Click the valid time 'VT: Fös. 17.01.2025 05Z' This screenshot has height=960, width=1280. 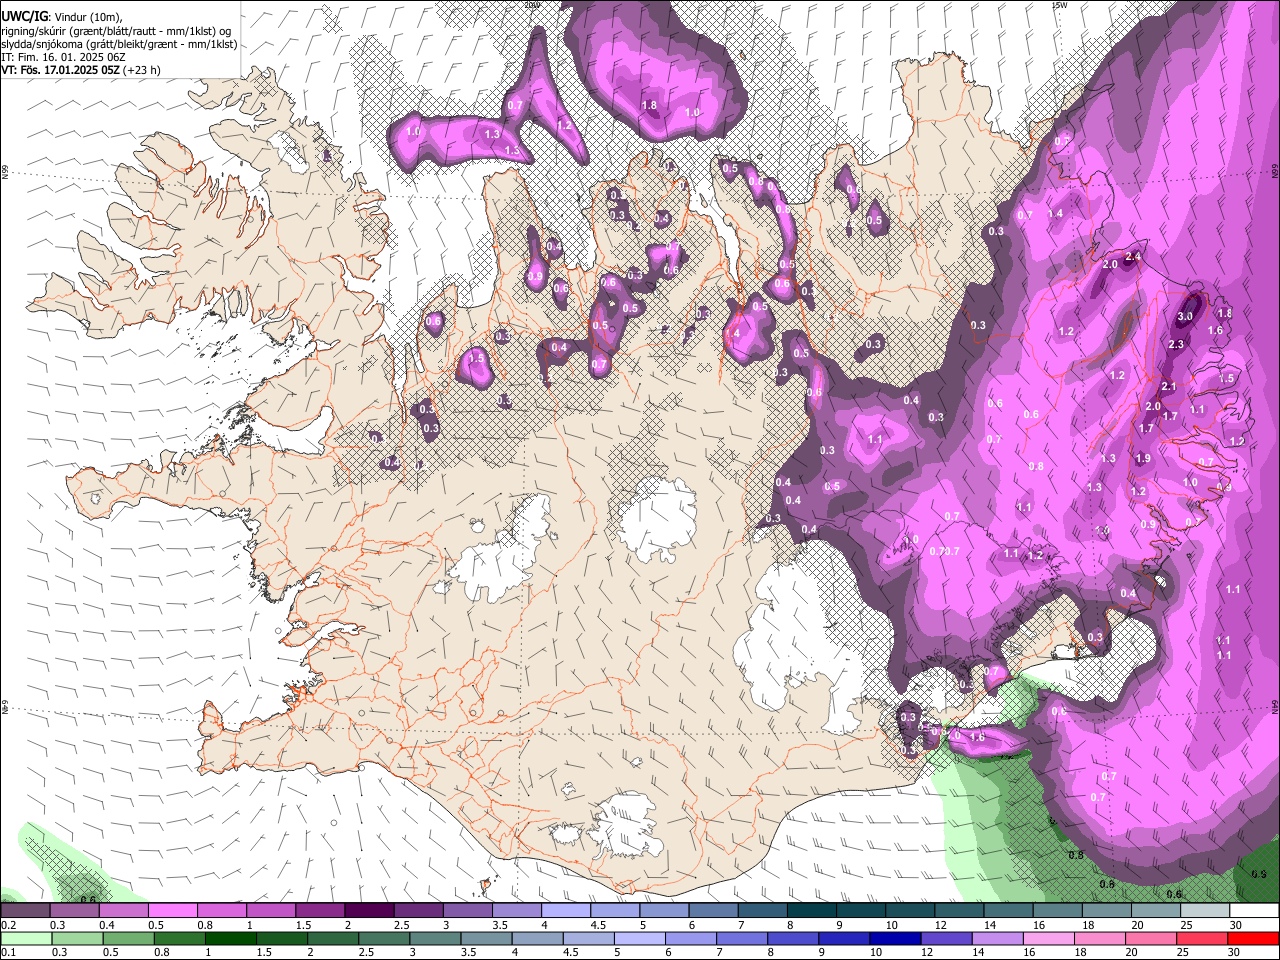coord(61,70)
